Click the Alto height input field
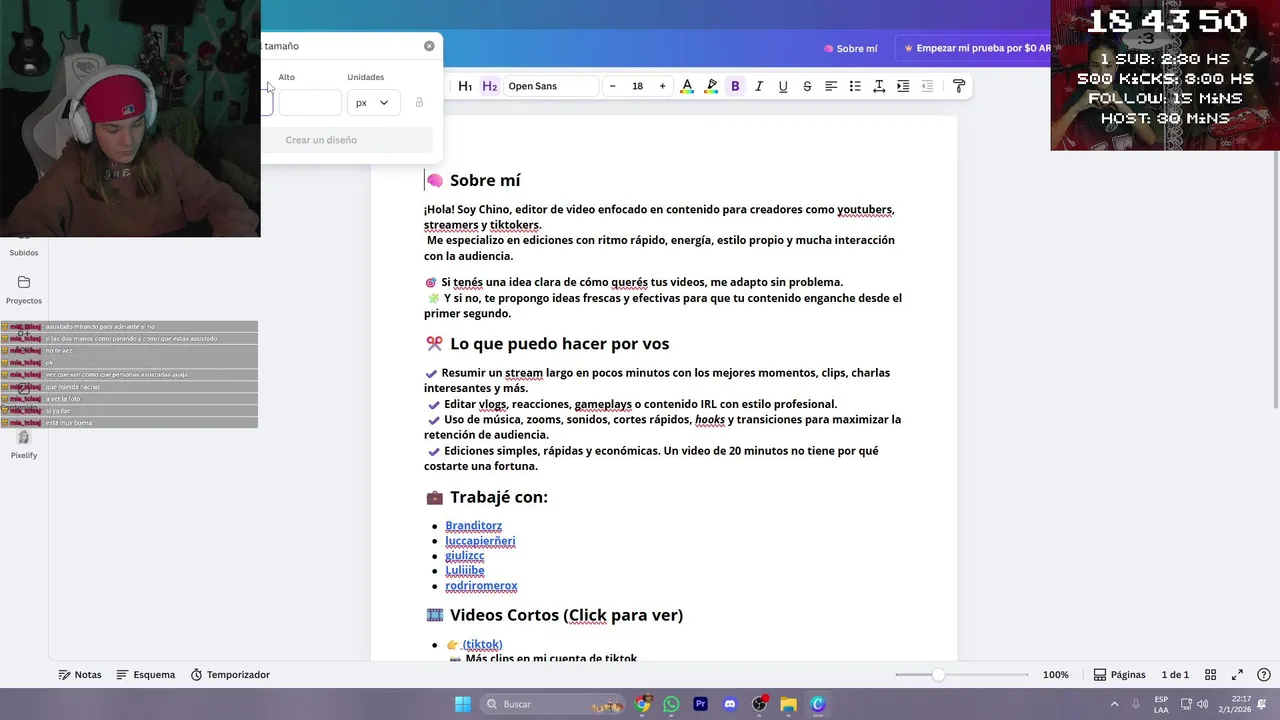The image size is (1280, 720). [310, 102]
